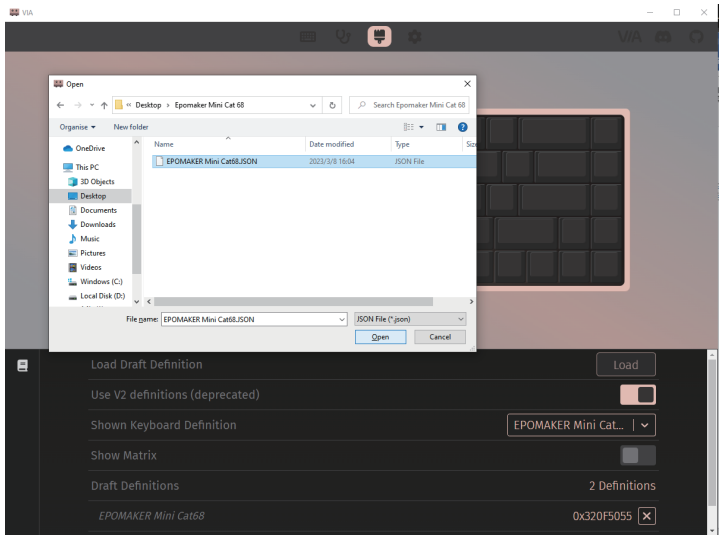The height and width of the screenshot is (539, 723).
Task: Open the Key Tester icon
Action: tap(343, 36)
